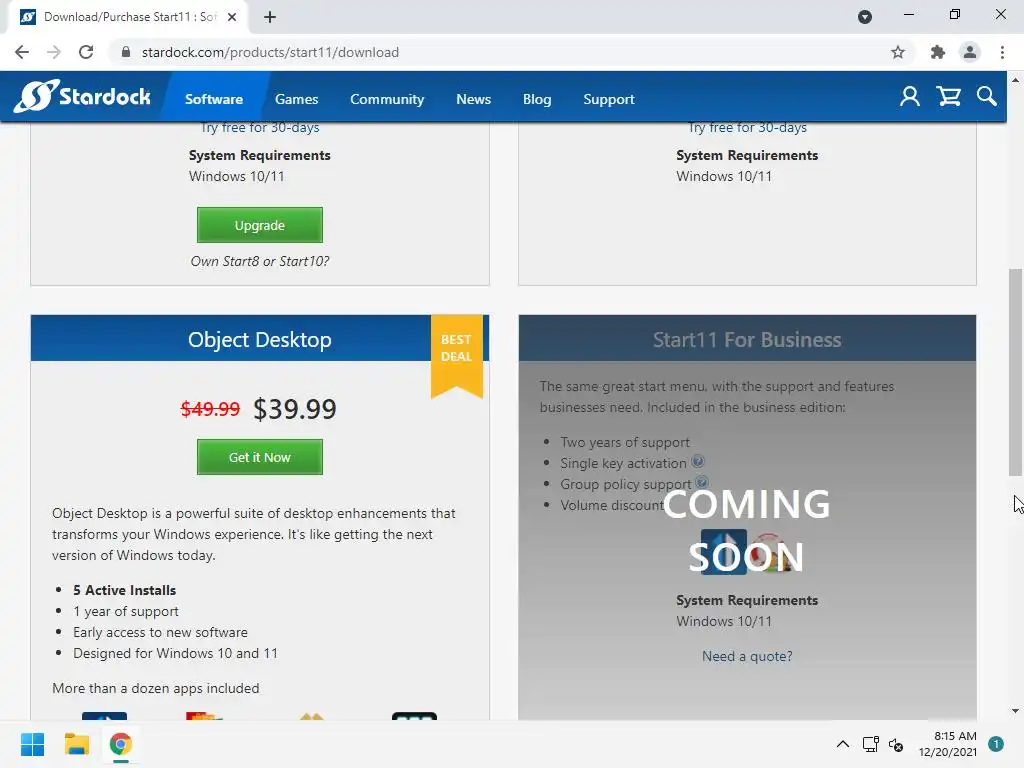Click the browser back arrow
Viewport: 1024px width, 768px height.
22,52
